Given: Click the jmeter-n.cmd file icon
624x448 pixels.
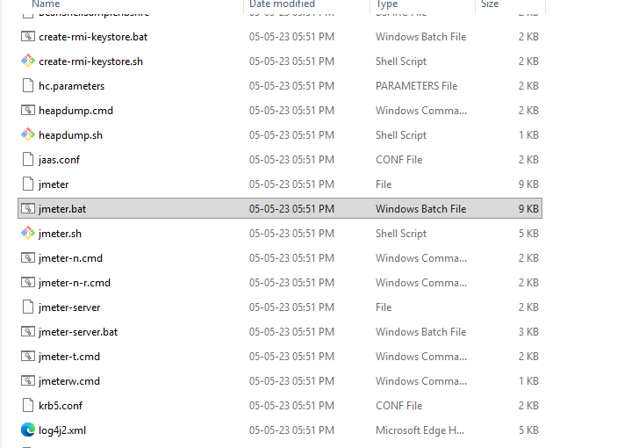Looking at the screenshot, I should coord(28,258).
